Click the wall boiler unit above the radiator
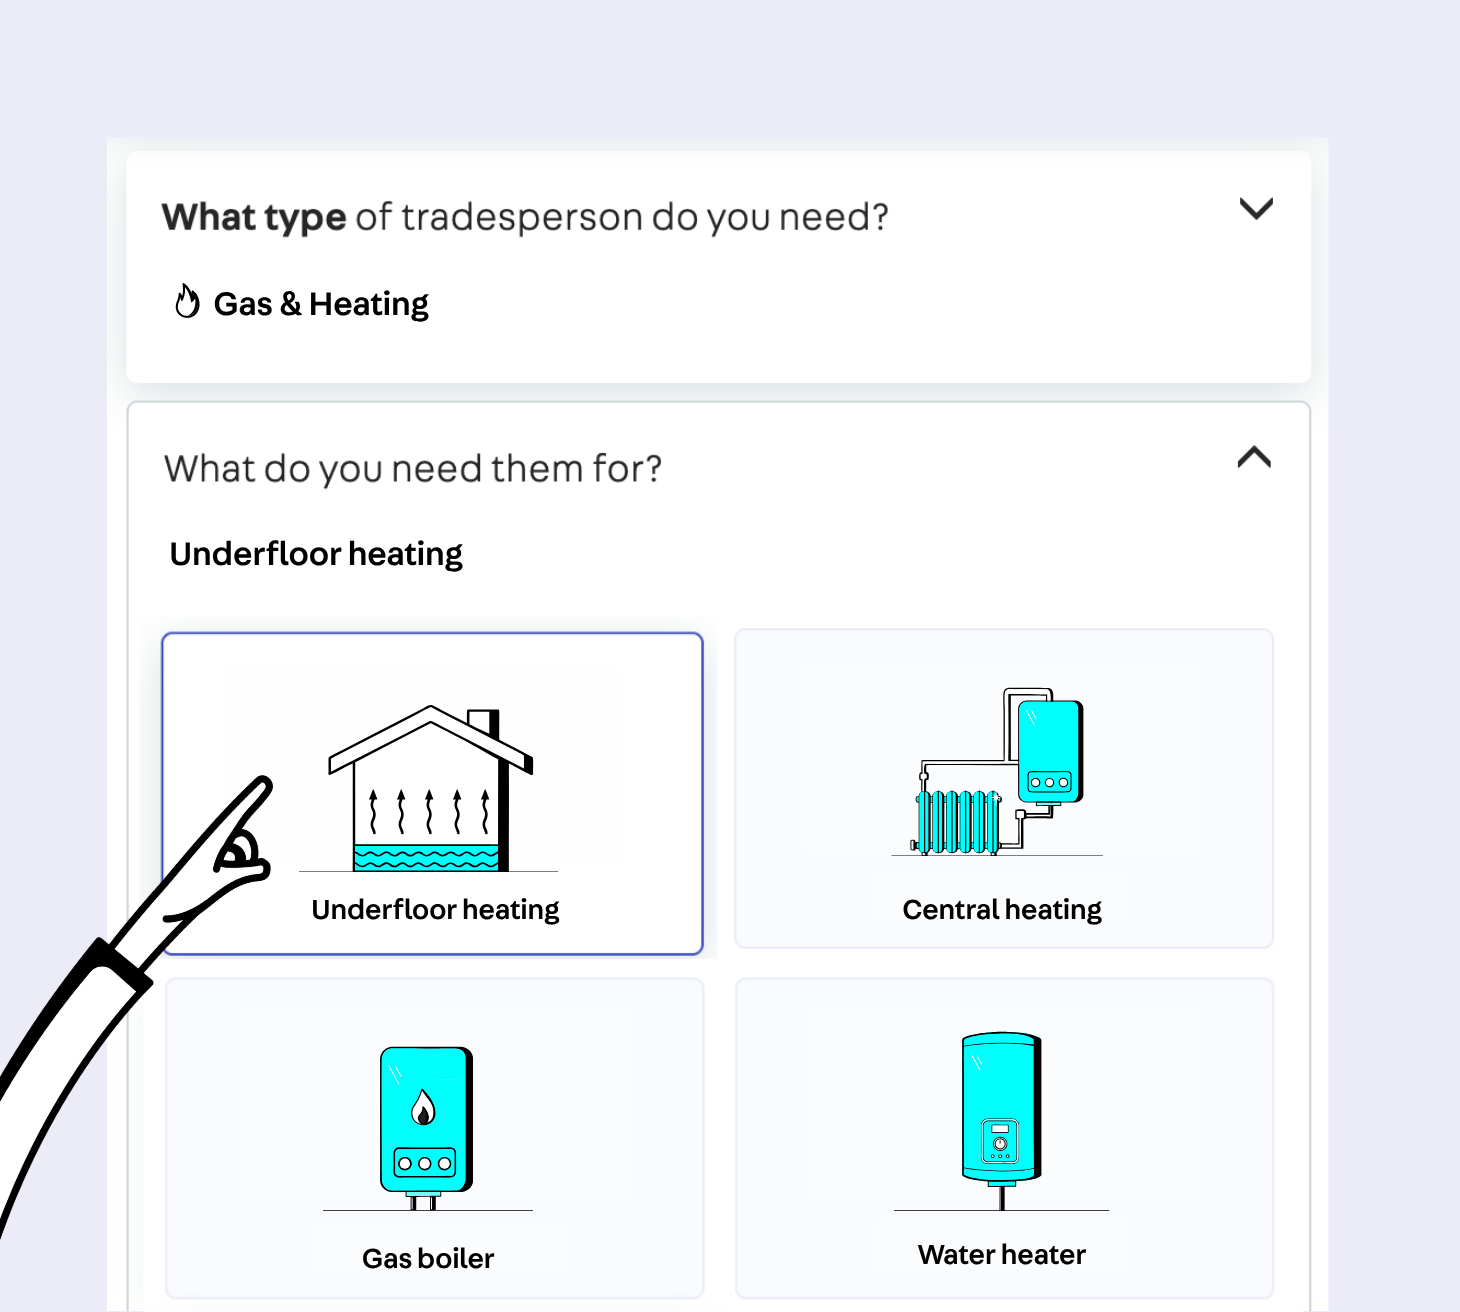Image resolution: width=1460 pixels, height=1312 pixels. tap(1050, 750)
